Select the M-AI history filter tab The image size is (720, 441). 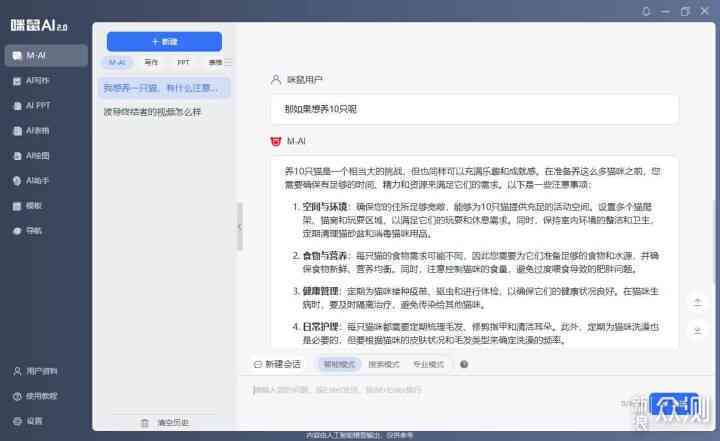(x=117, y=62)
